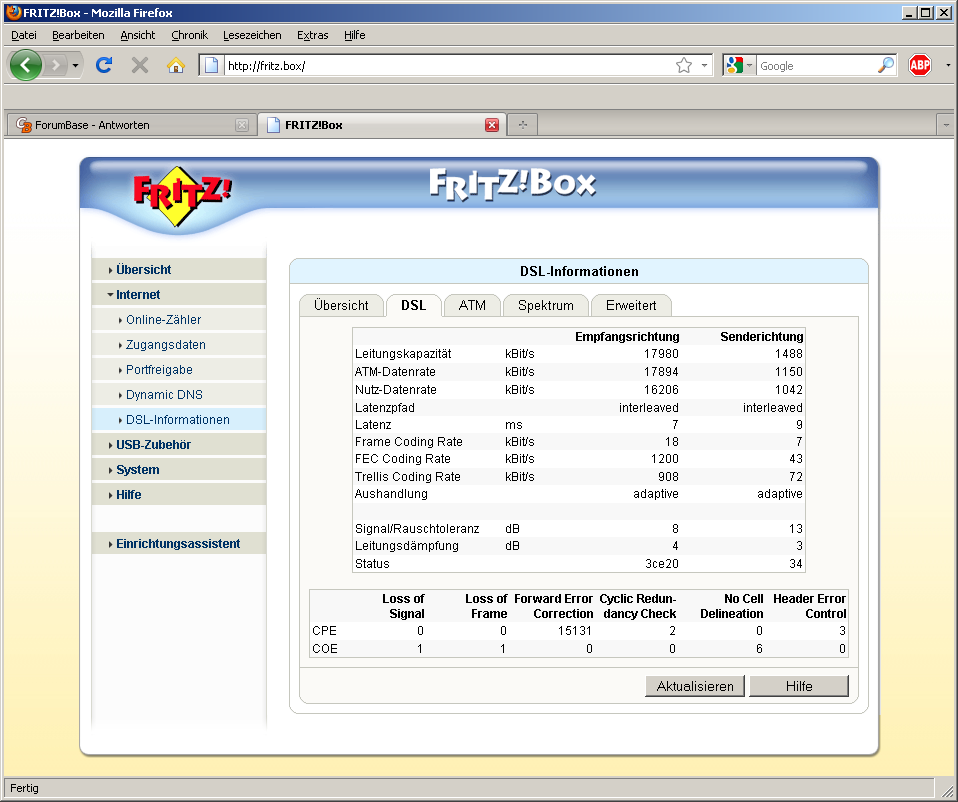Screen dimensions: 958x802
Task: Click the Fertig status bar text
Action: pyautogui.click(x=24, y=788)
